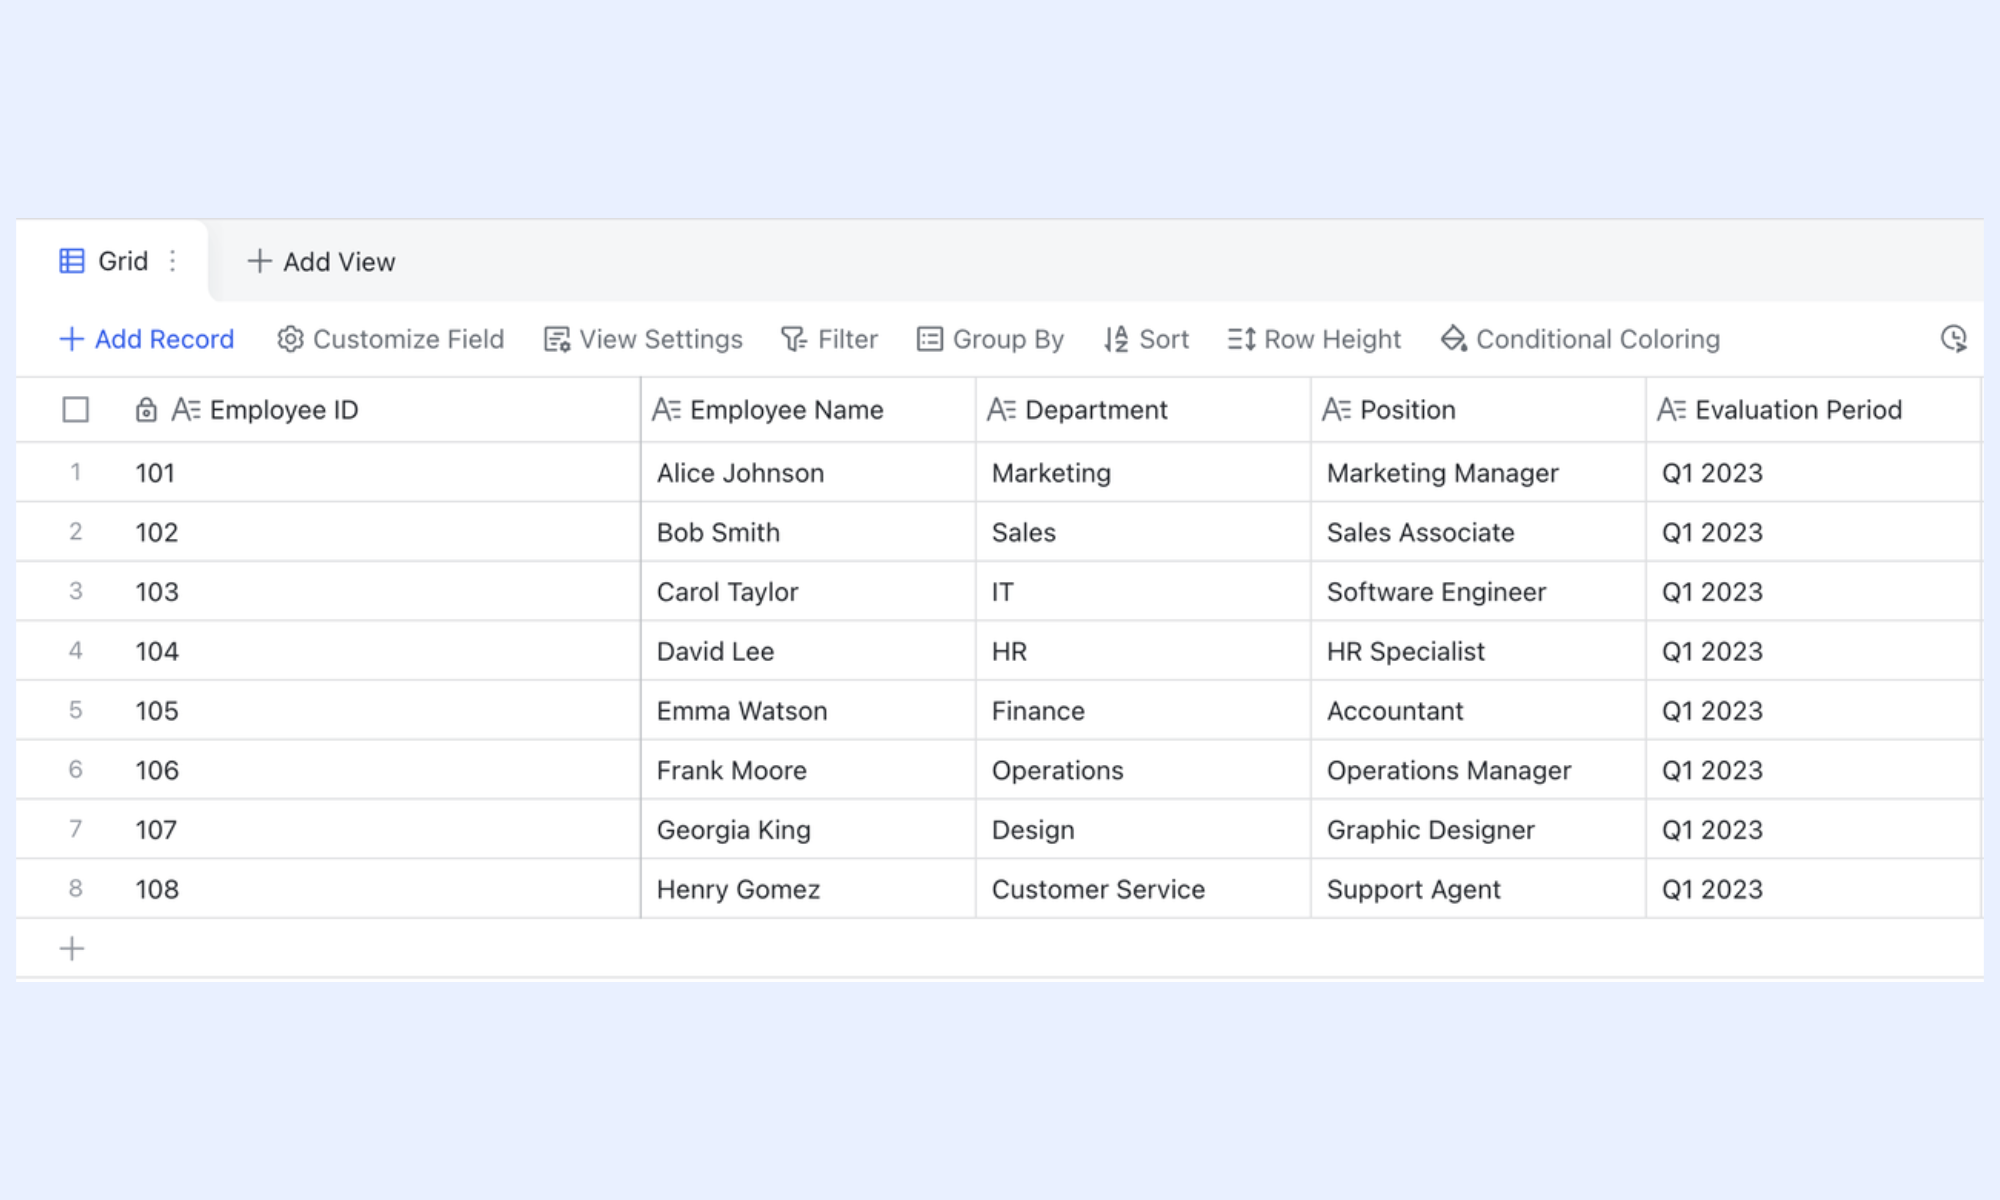Open the Row Height options
The width and height of the screenshot is (2000, 1200).
point(1314,339)
